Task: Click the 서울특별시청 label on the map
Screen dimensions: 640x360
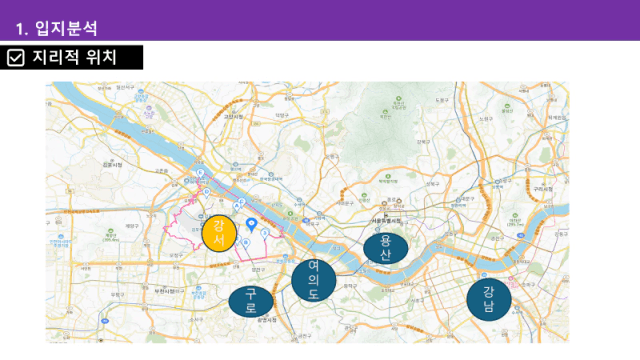Action: [x=386, y=220]
